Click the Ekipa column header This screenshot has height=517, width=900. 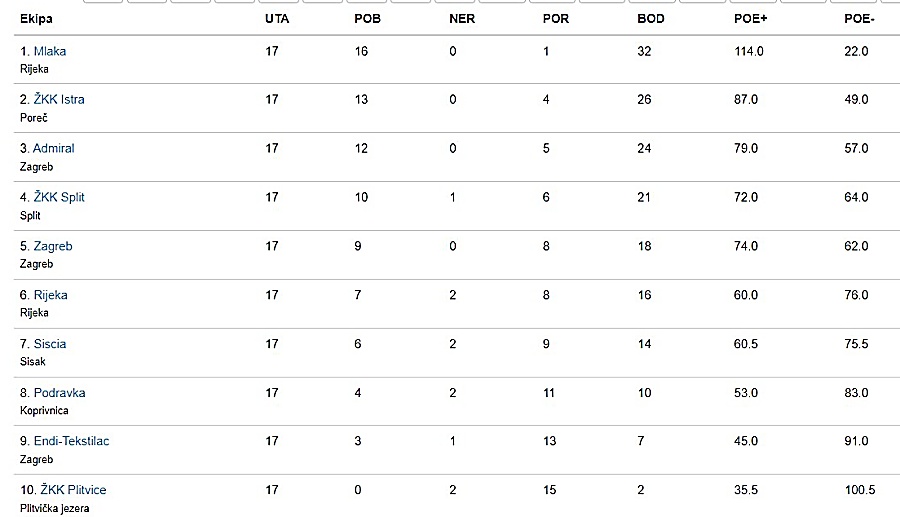click(36, 19)
